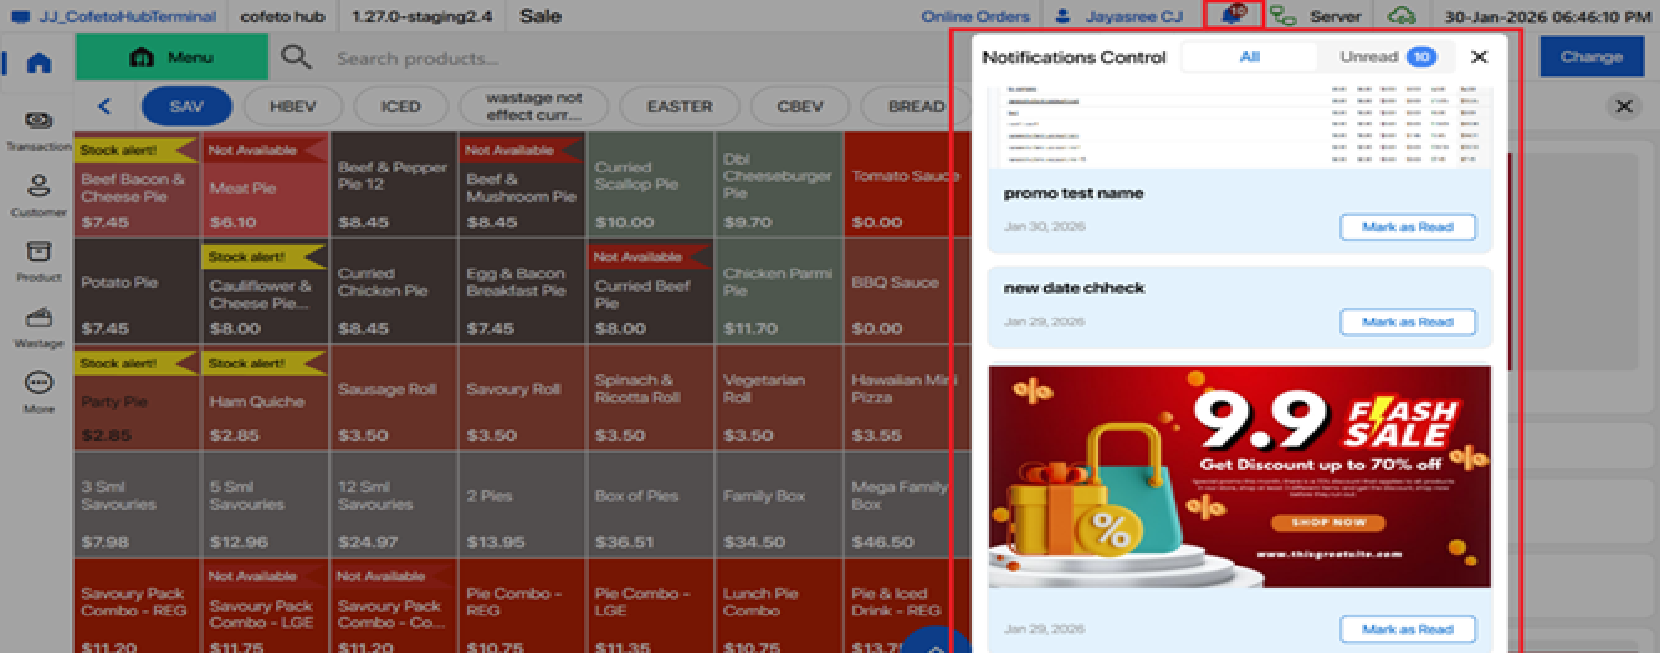Mark 'new date chheck' as read

[x=1407, y=322]
